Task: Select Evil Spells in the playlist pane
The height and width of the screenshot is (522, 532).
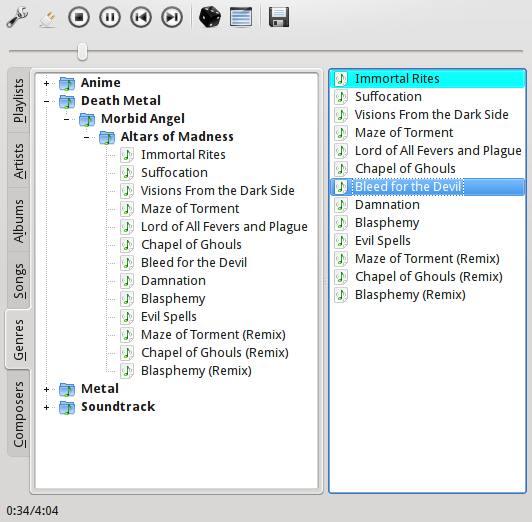Action: tap(383, 241)
